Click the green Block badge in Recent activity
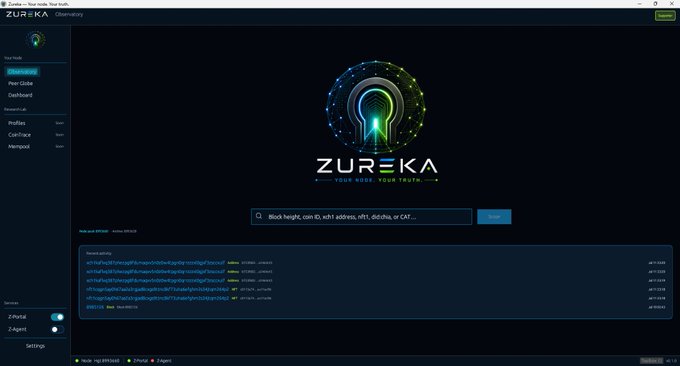 111,307
